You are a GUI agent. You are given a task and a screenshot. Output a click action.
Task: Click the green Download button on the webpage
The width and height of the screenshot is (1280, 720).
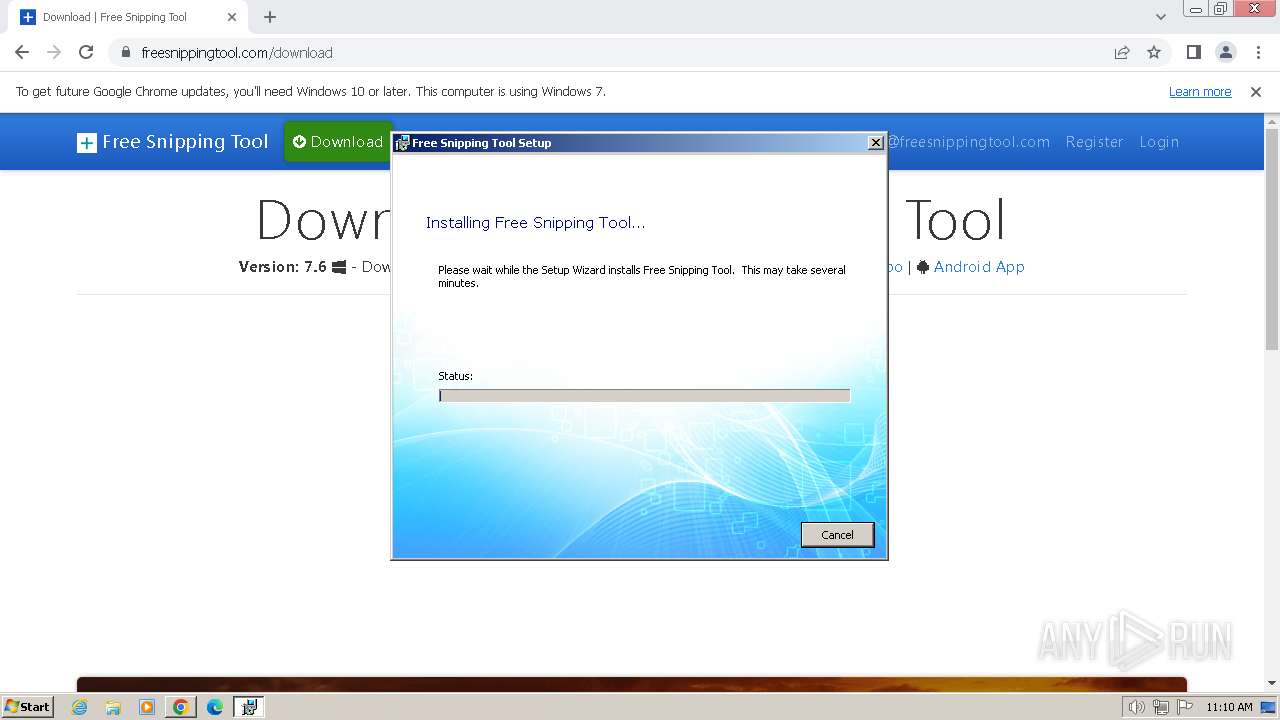coord(338,142)
